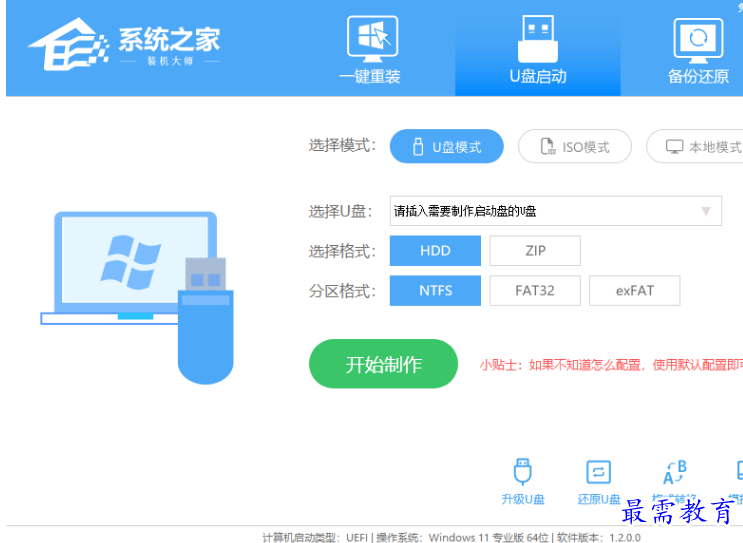This screenshot has height=543, width=743.
Task: Select 本地模式 local mode
Action: (695, 146)
